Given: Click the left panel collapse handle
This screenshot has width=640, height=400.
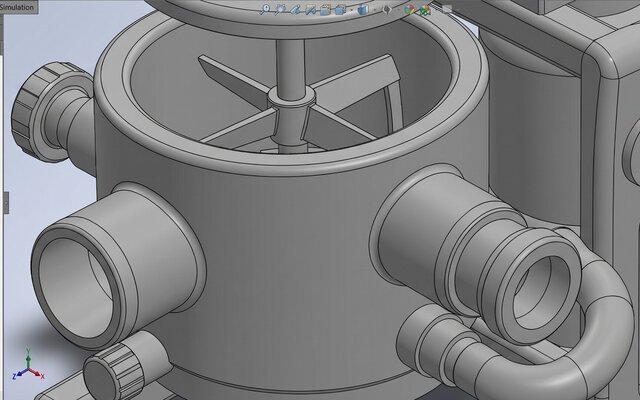Looking at the screenshot, I should click(6, 202).
